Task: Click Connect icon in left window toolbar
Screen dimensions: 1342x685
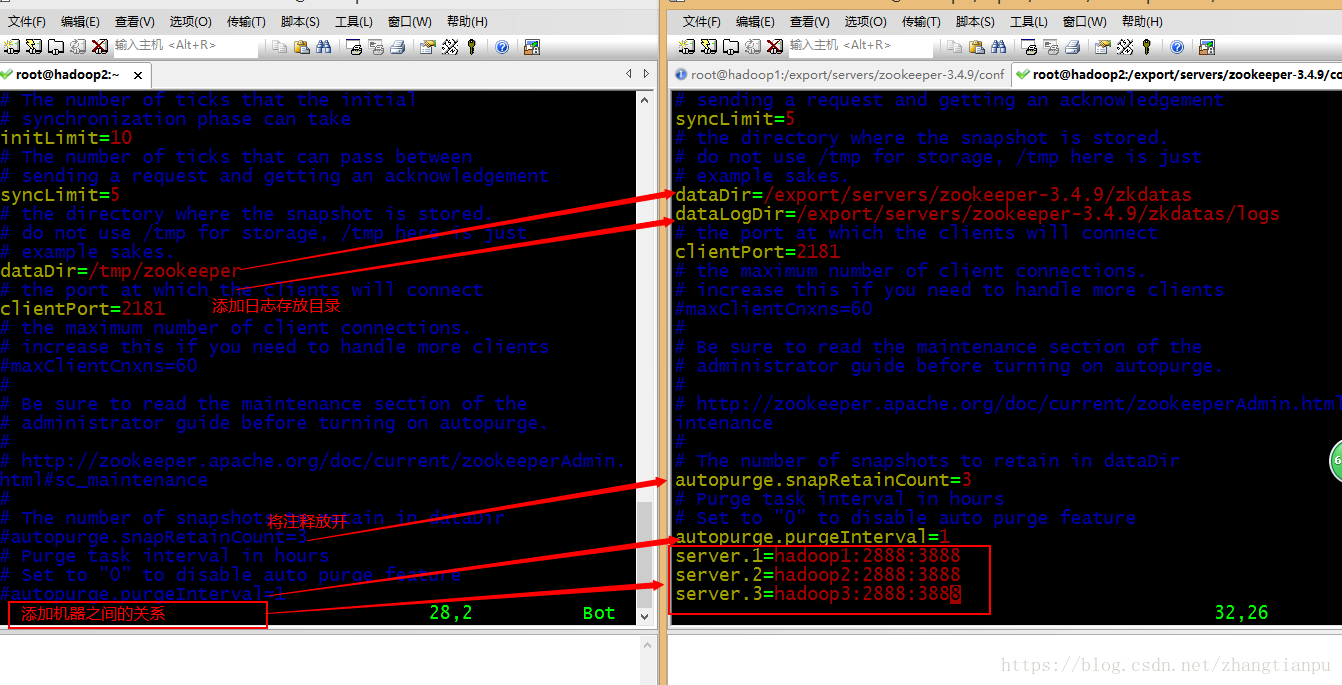Action: click(10, 46)
